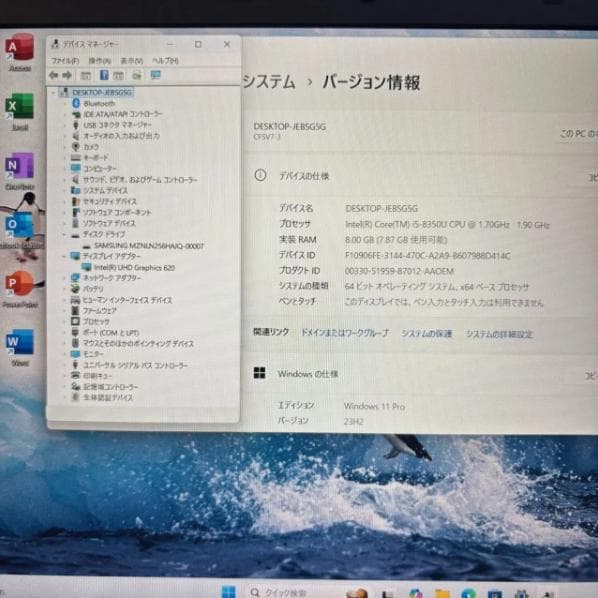The width and height of the screenshot is (598, 598).
Task: Open the Windows Start menu
Action: pyautogui.click(x=228, y=591)
